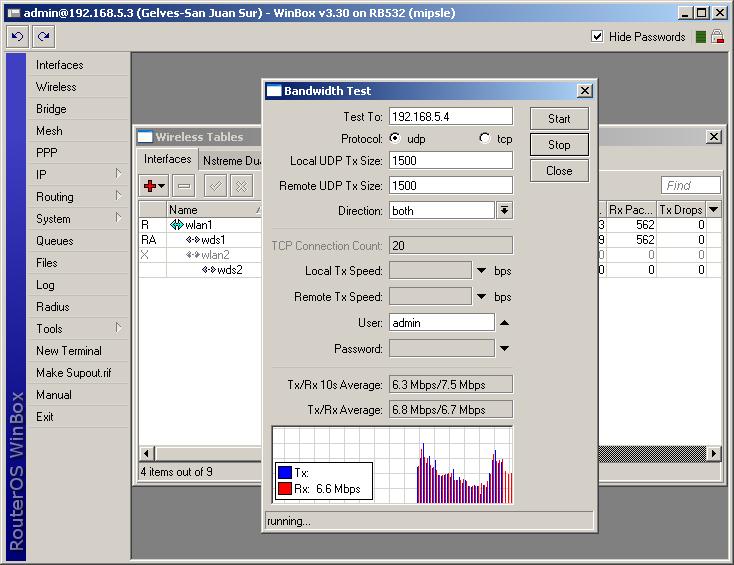The image size is (734, 565).
Task: Click the Wireless Tables window title icon
Action: click(x=145, y=137)
